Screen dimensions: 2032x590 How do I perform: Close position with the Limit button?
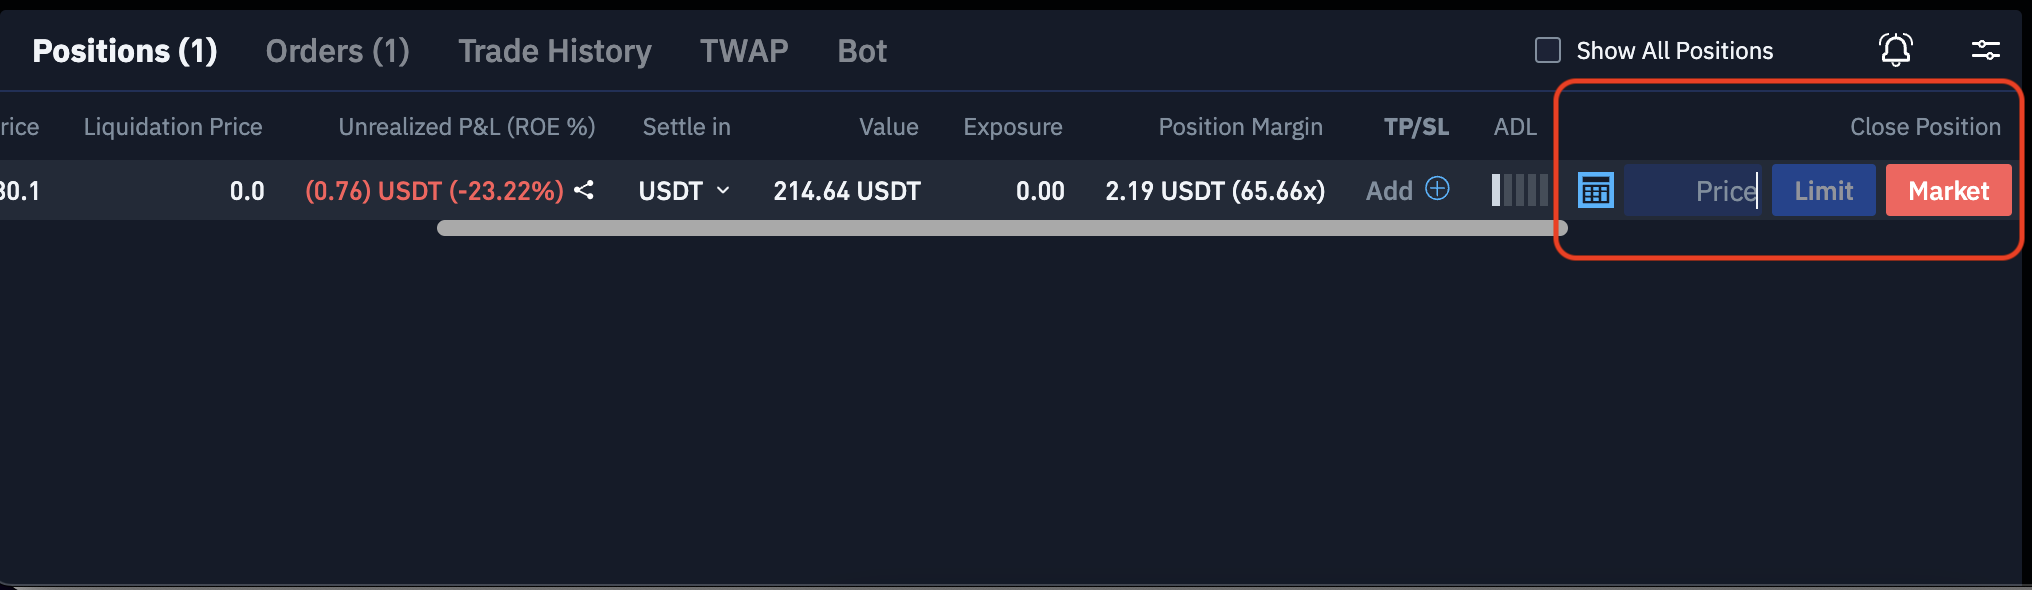(1823, 190)
